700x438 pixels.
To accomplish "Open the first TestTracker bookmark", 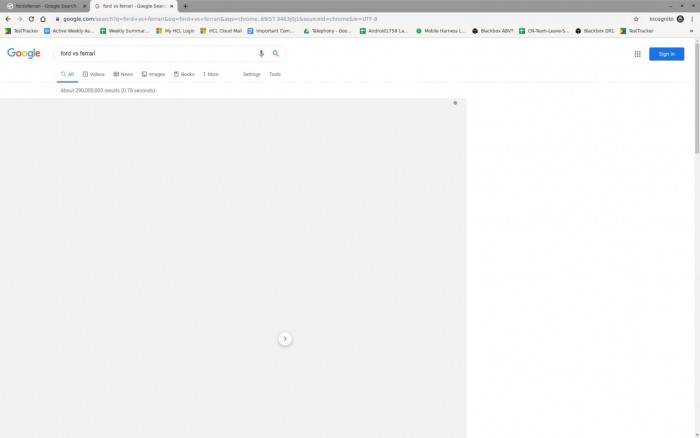I will coord(21,31).
